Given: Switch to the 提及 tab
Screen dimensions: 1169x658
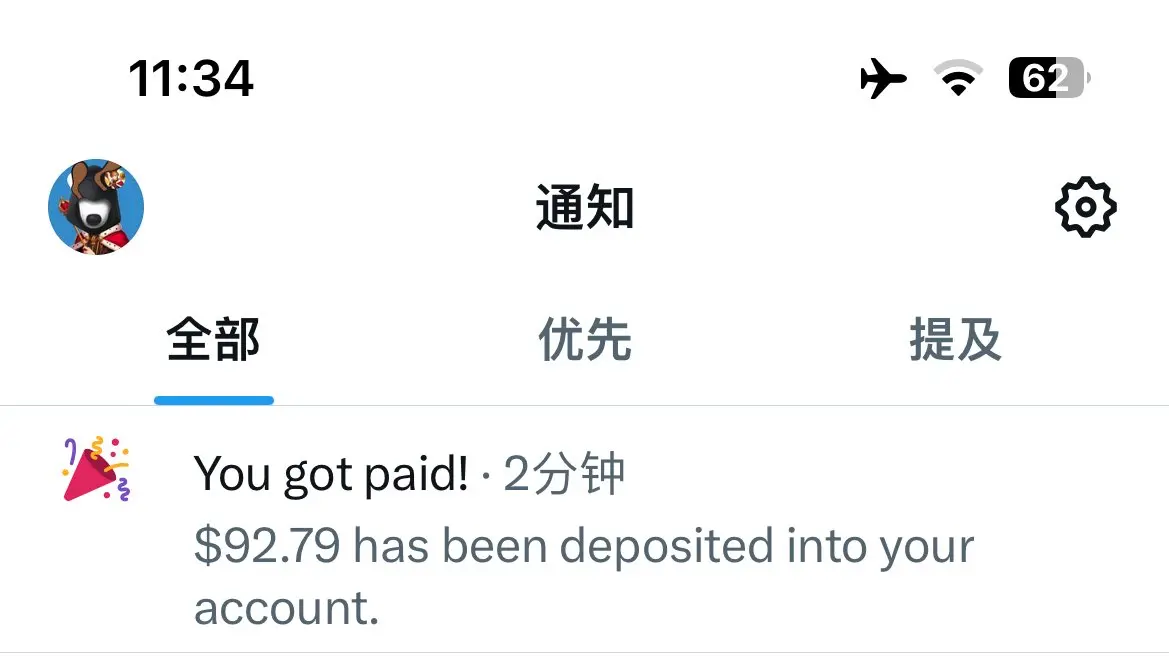Looking at the screenshot, I should 955,340.
